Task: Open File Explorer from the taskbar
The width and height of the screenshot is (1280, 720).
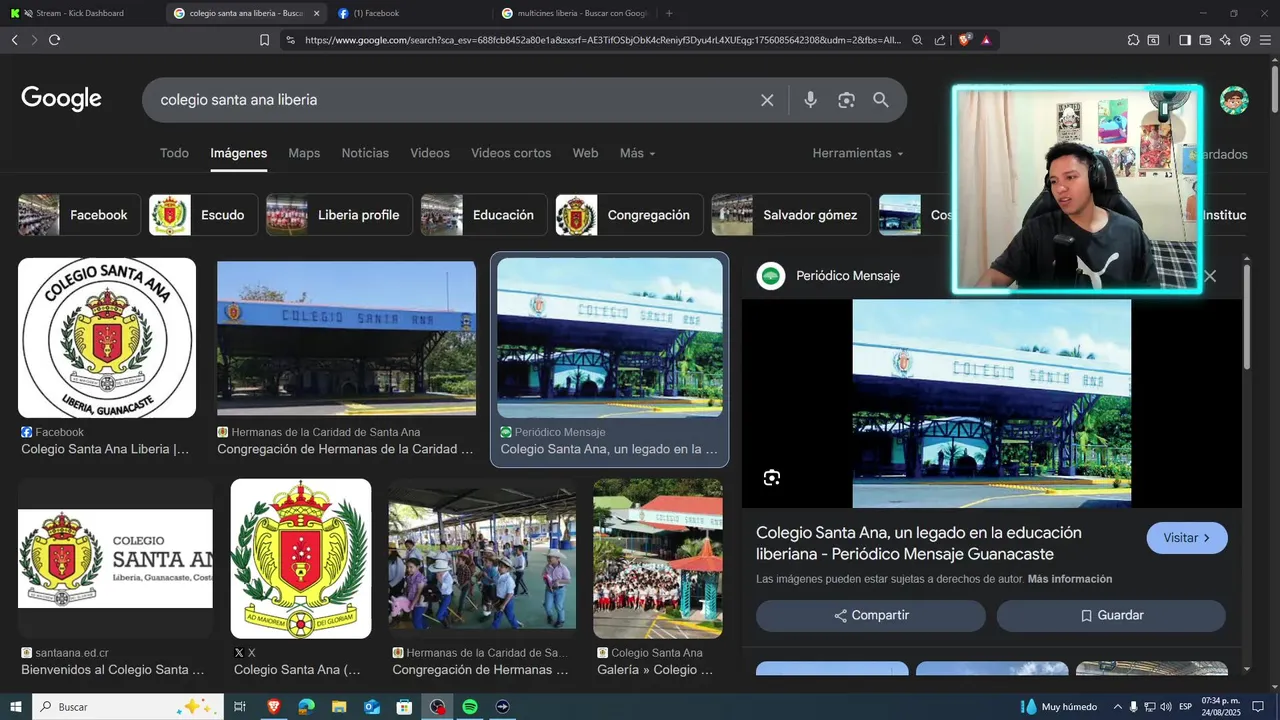Action: coord(339,707)
